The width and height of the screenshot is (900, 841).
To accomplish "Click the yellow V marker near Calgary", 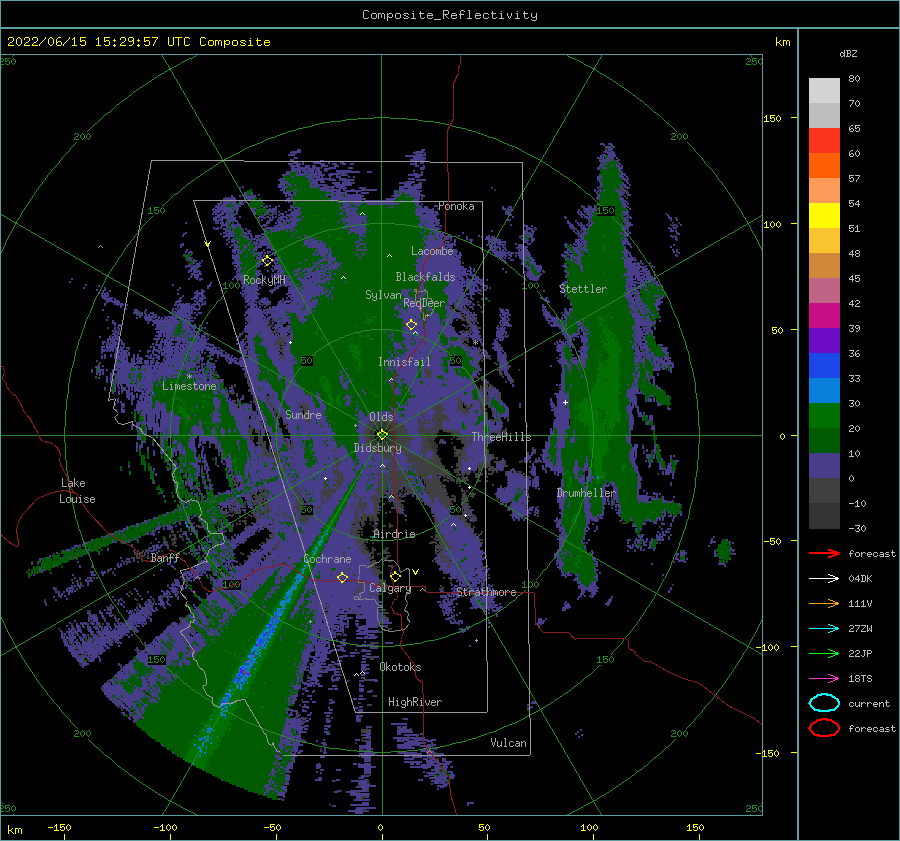I will pyautogui.click(x=416, y=572).
